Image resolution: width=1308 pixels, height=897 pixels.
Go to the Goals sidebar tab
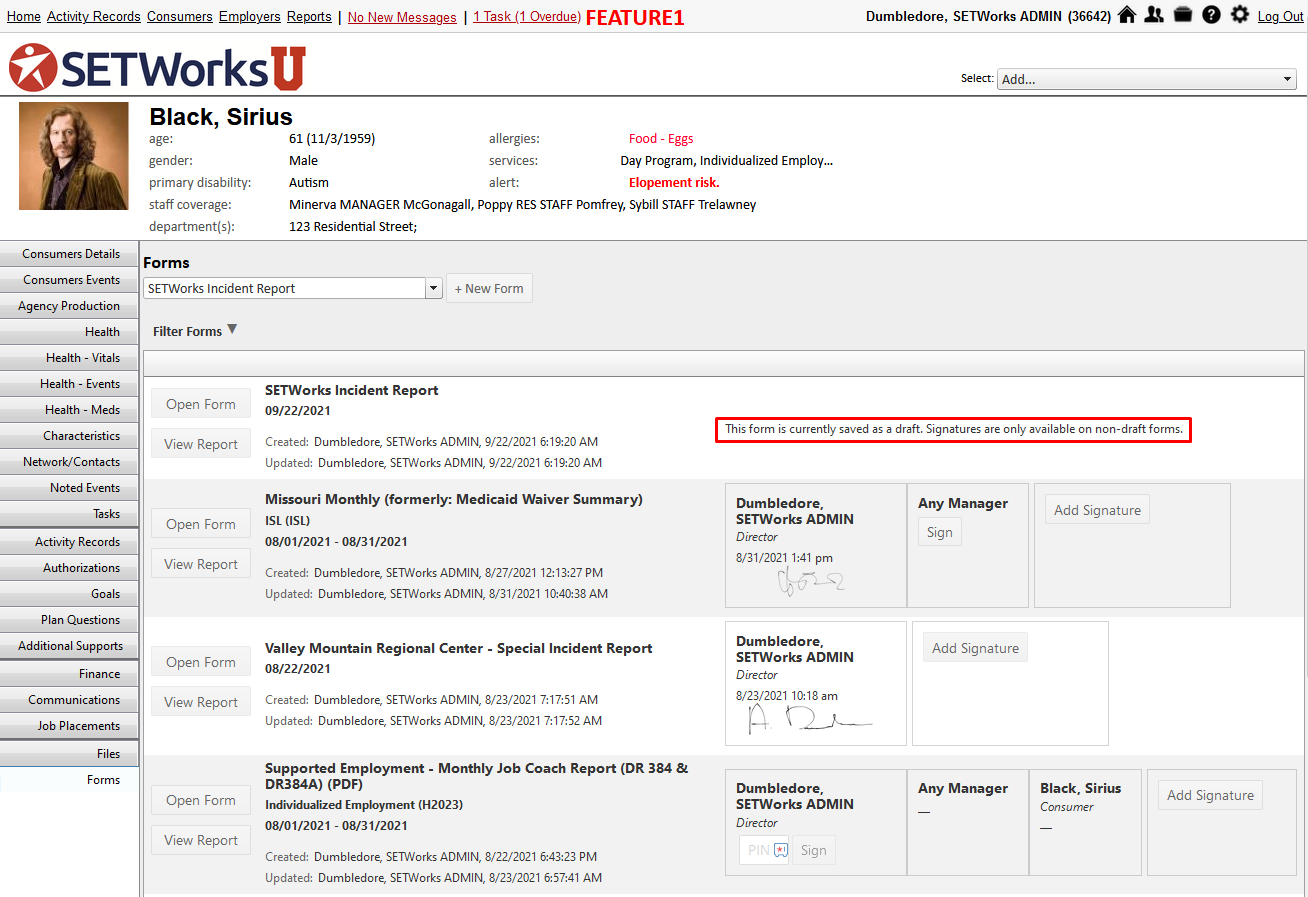click(70, 594)
